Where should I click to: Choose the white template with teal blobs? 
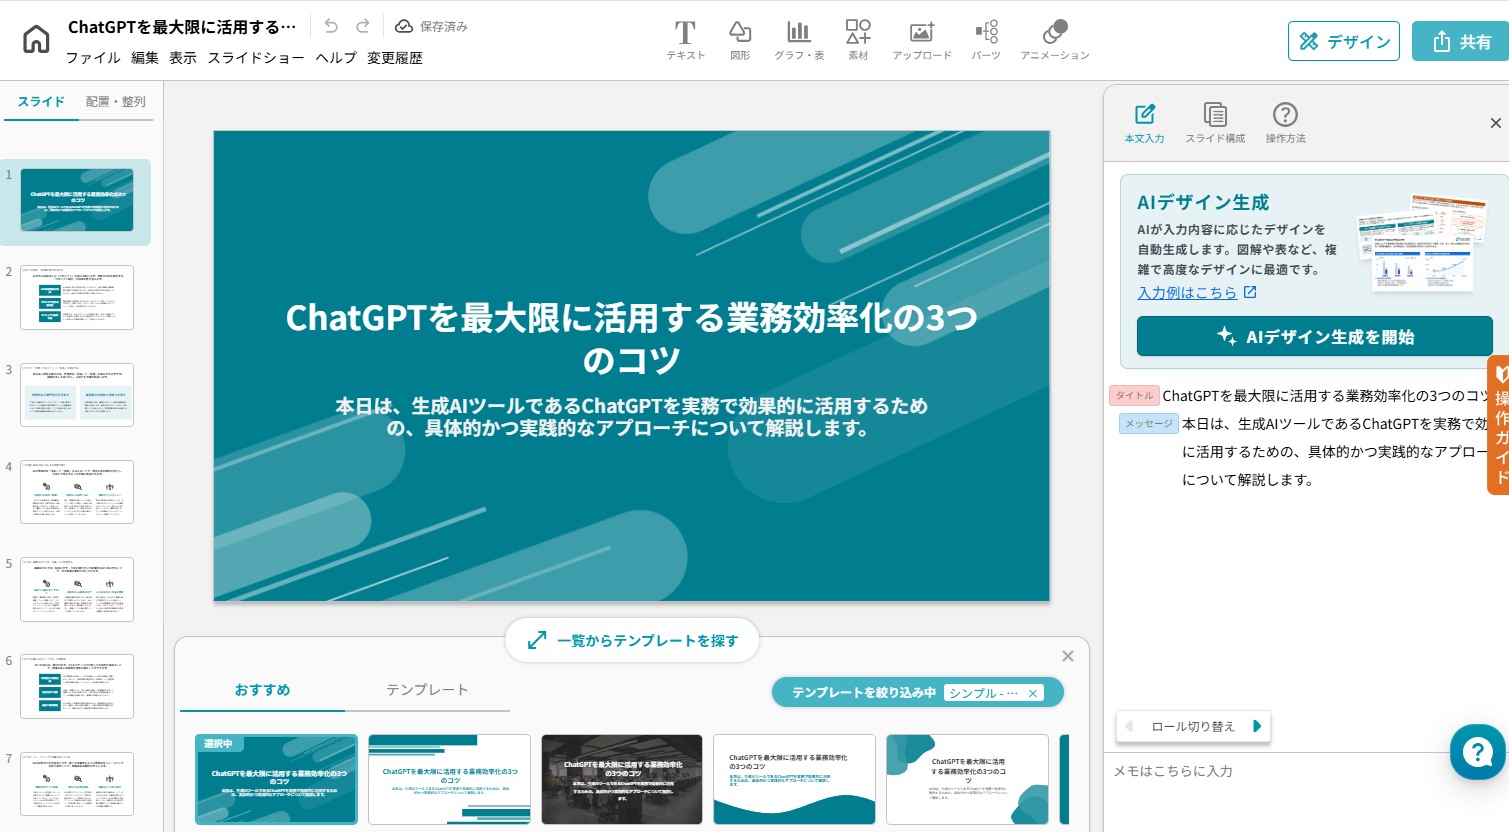click(x=967, y=780)
